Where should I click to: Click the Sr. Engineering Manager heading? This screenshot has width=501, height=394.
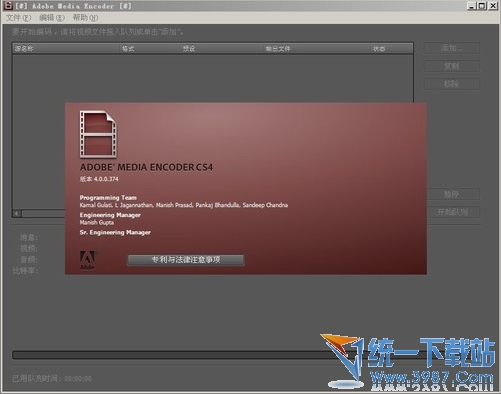(x=115, y=232)
